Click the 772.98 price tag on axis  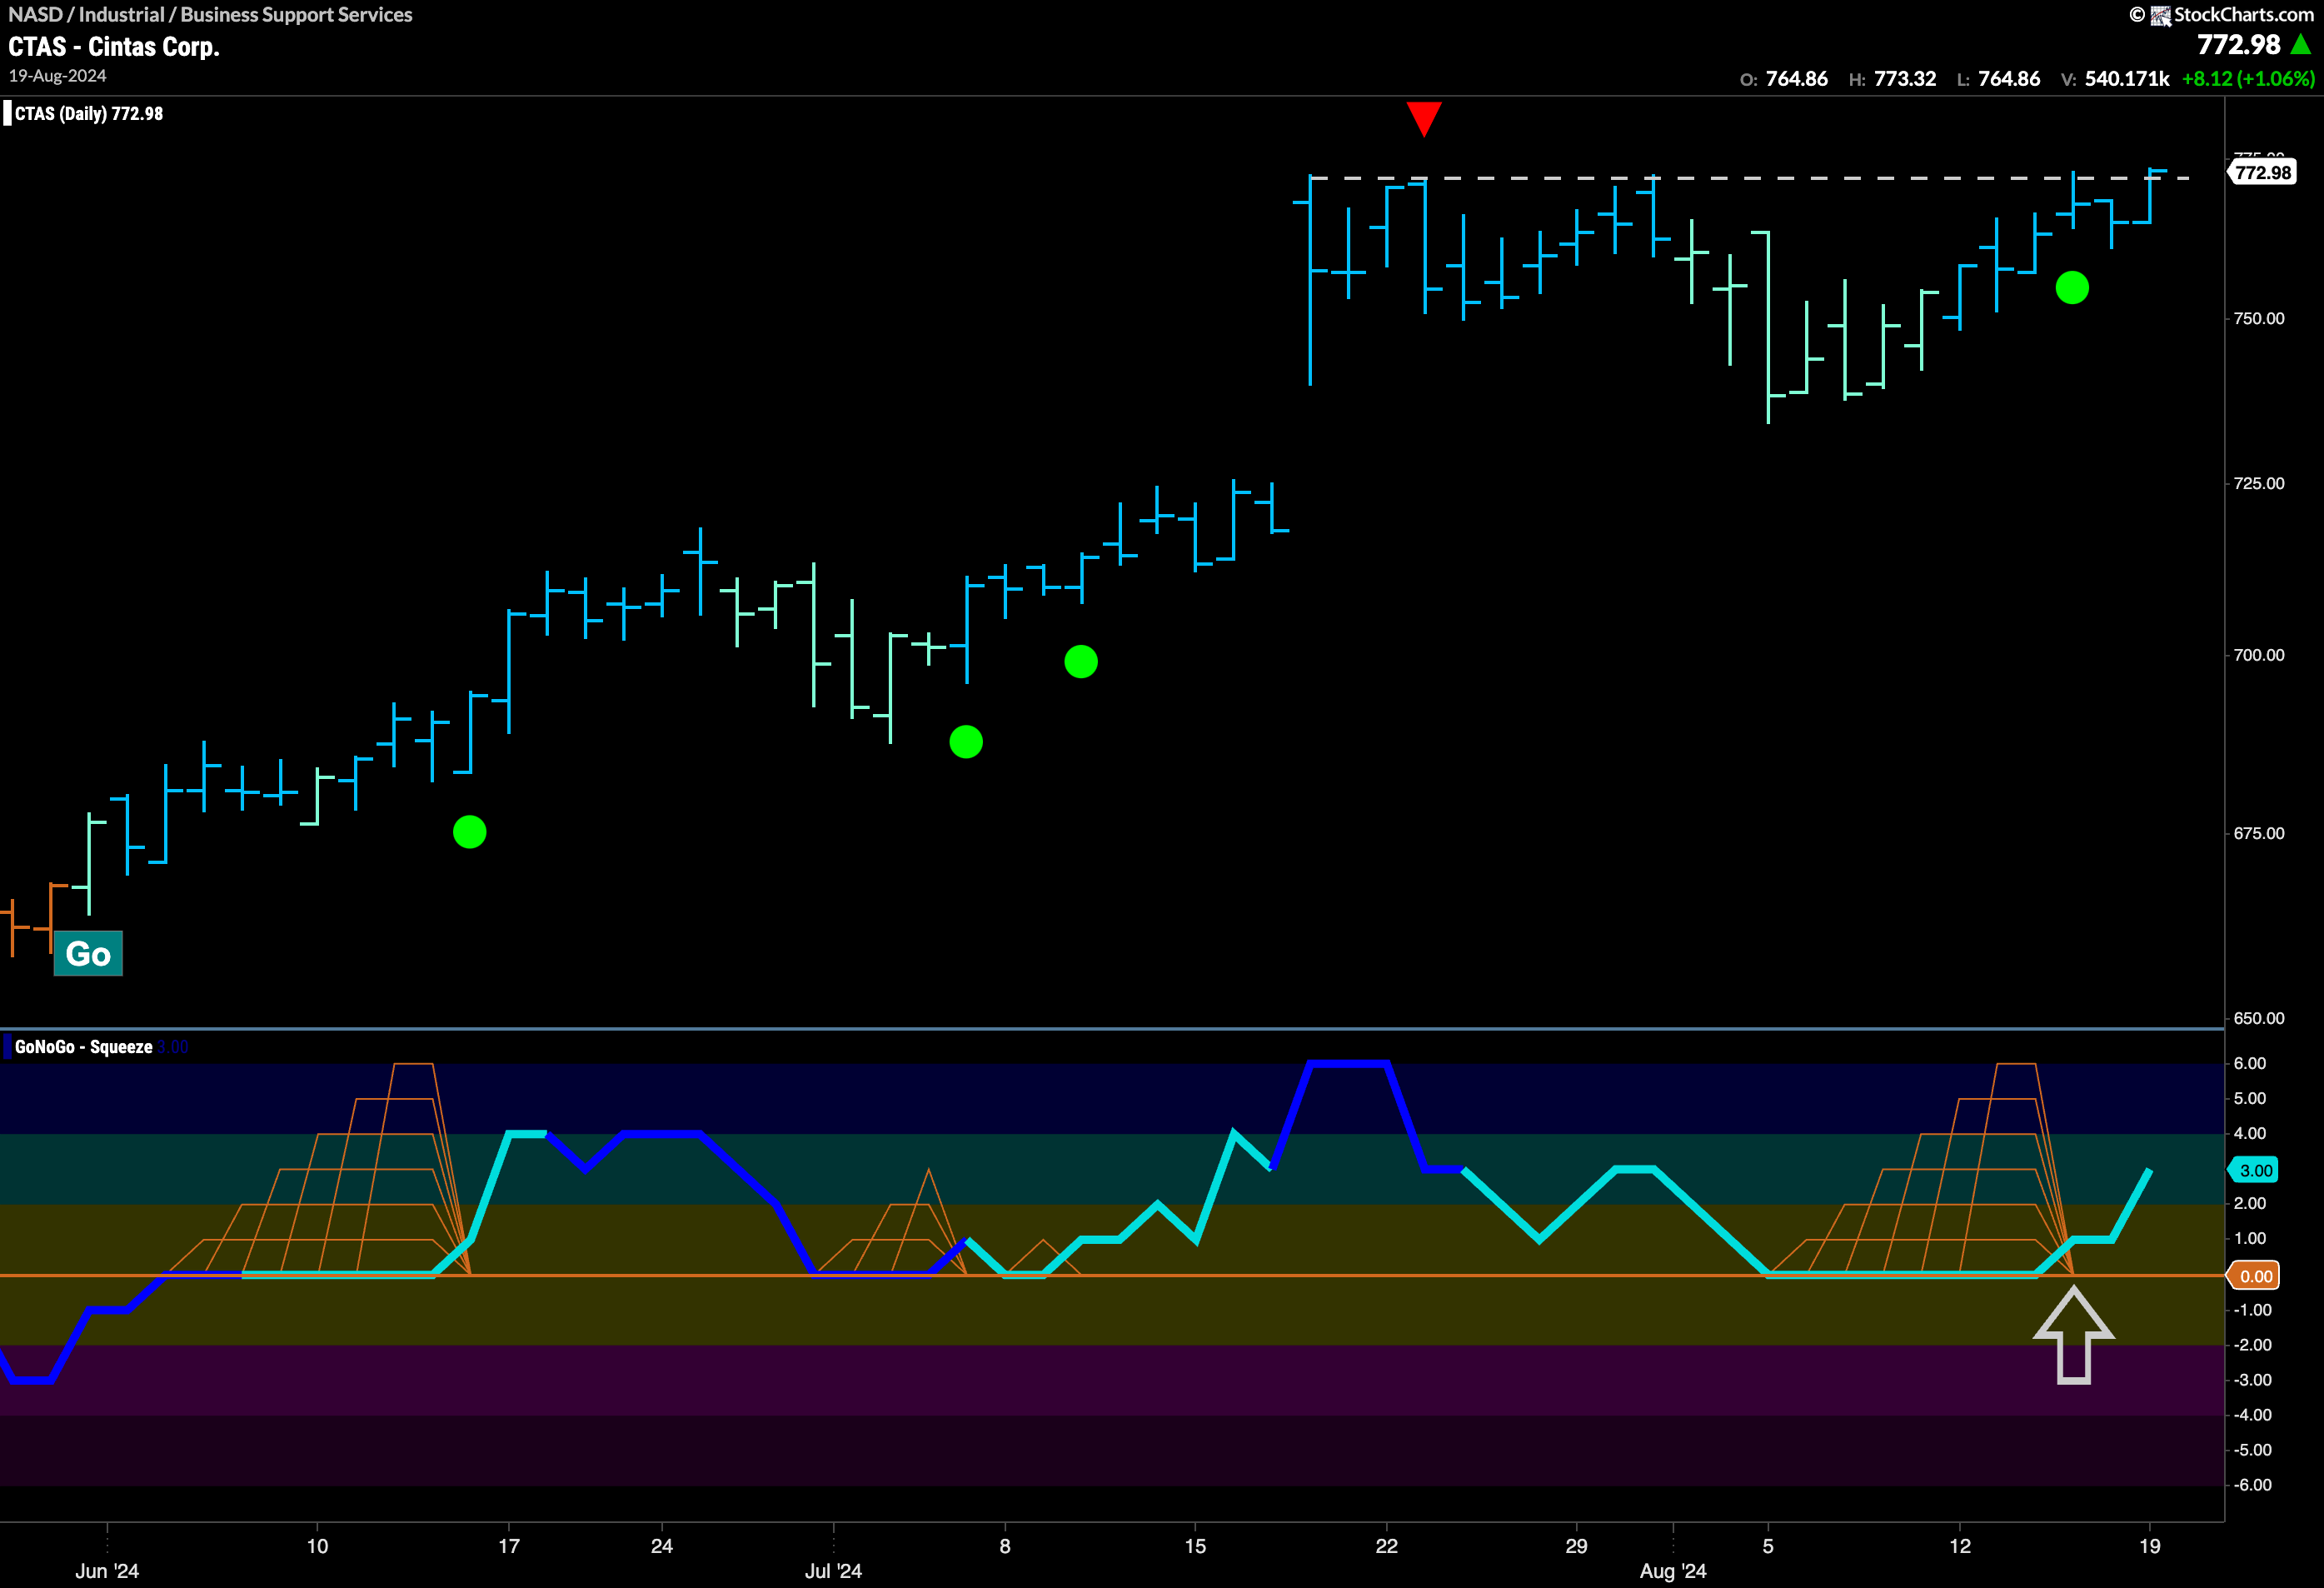(2262, 172)
